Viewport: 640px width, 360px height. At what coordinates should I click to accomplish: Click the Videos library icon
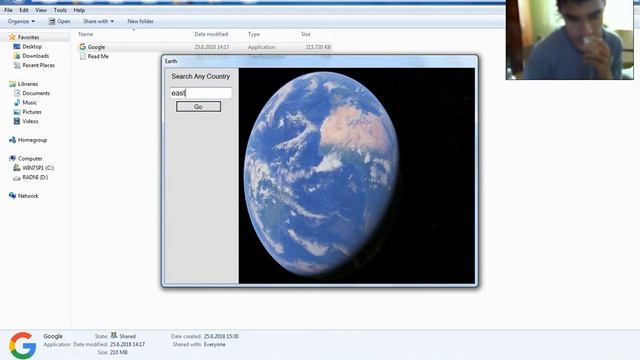click(17, 121)
